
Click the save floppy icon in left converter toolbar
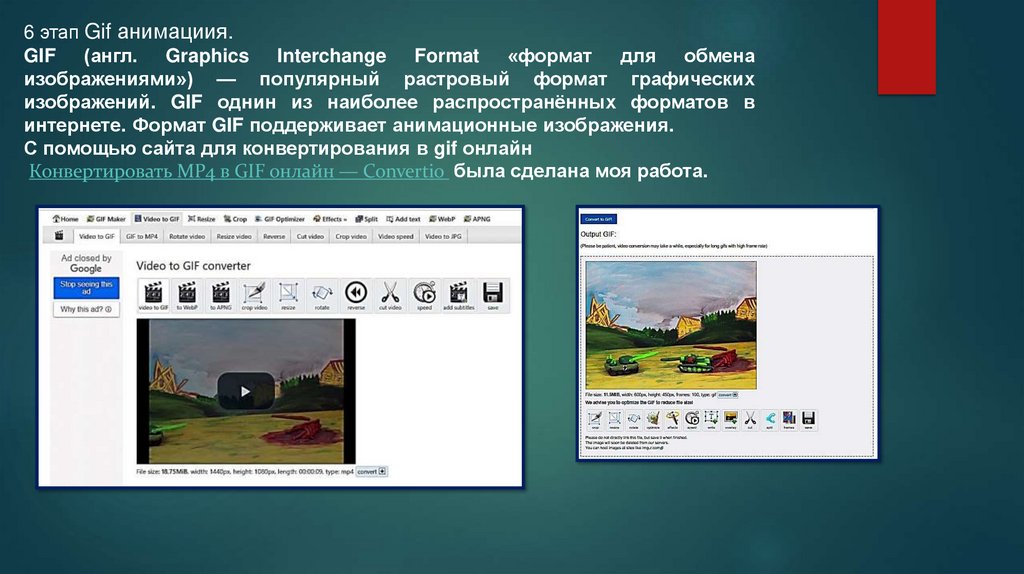point(492,295)
